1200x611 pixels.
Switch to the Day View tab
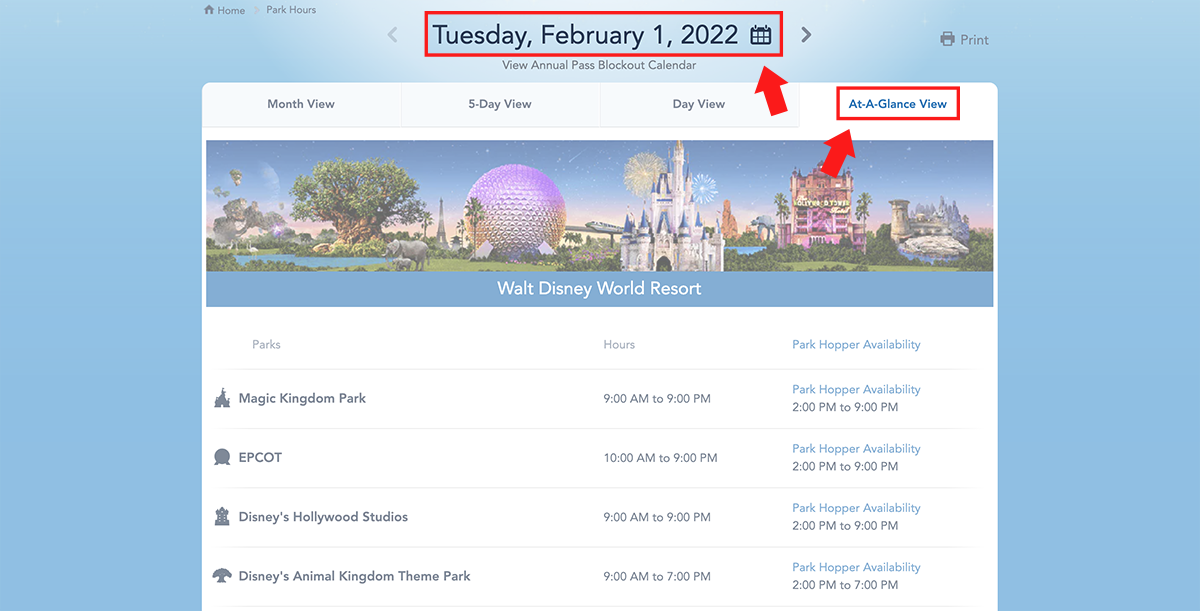point(699,104)
